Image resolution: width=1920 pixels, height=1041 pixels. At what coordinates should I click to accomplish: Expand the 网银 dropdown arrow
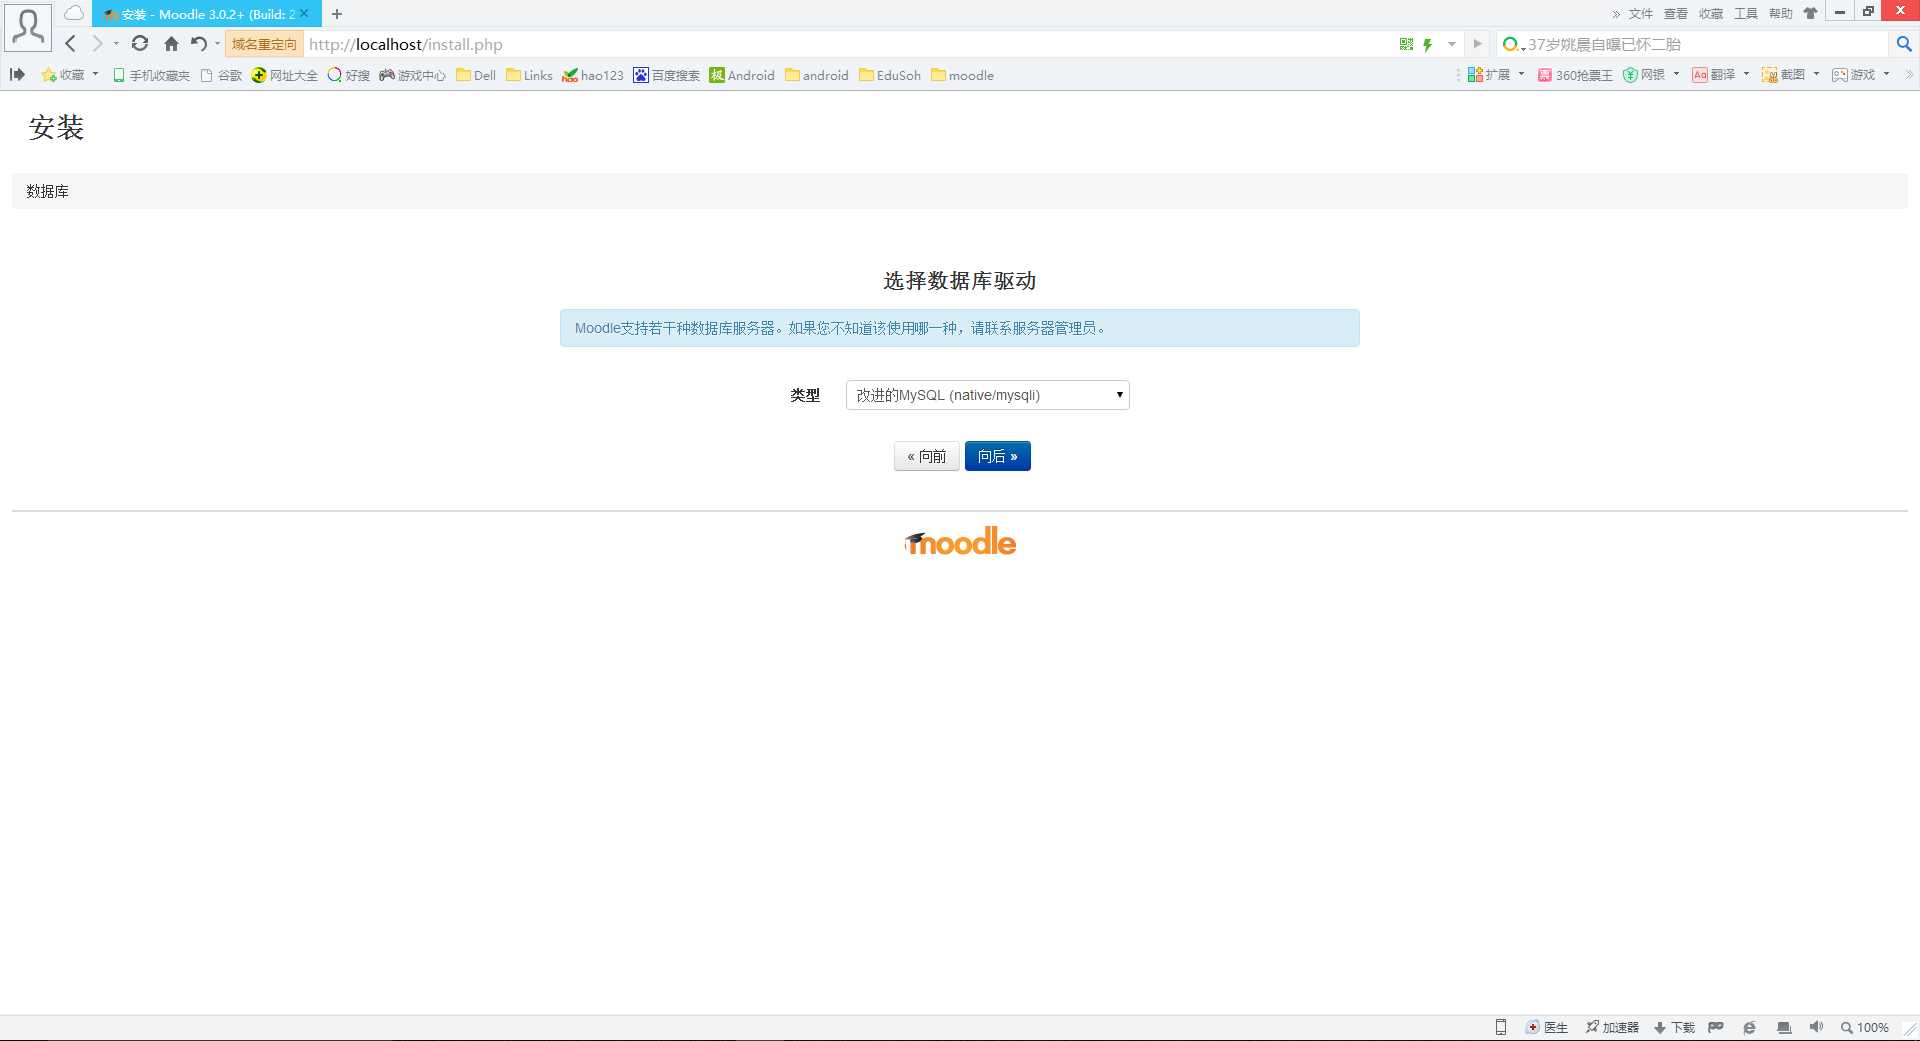(1677, 74)
